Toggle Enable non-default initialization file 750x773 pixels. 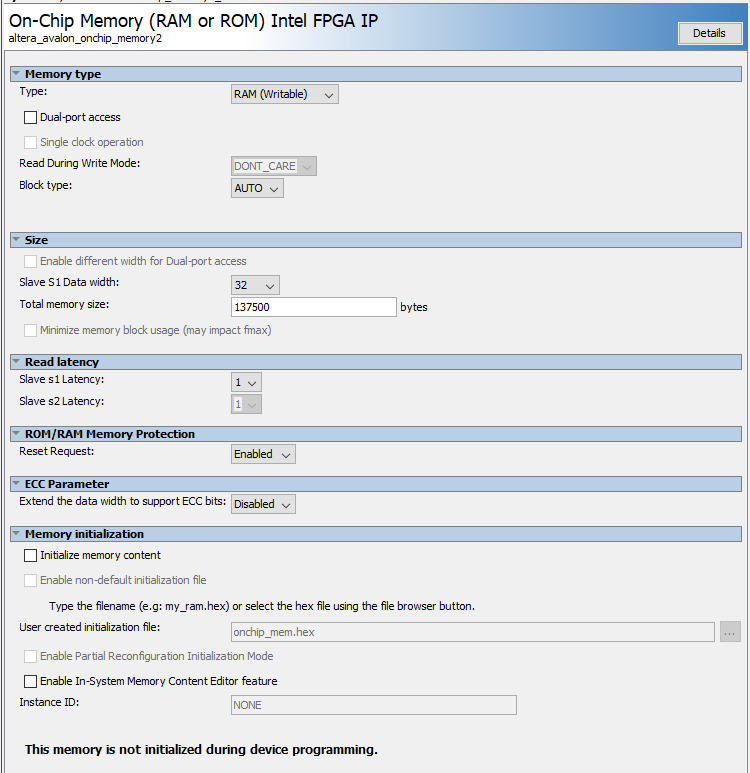coord(31,580)
